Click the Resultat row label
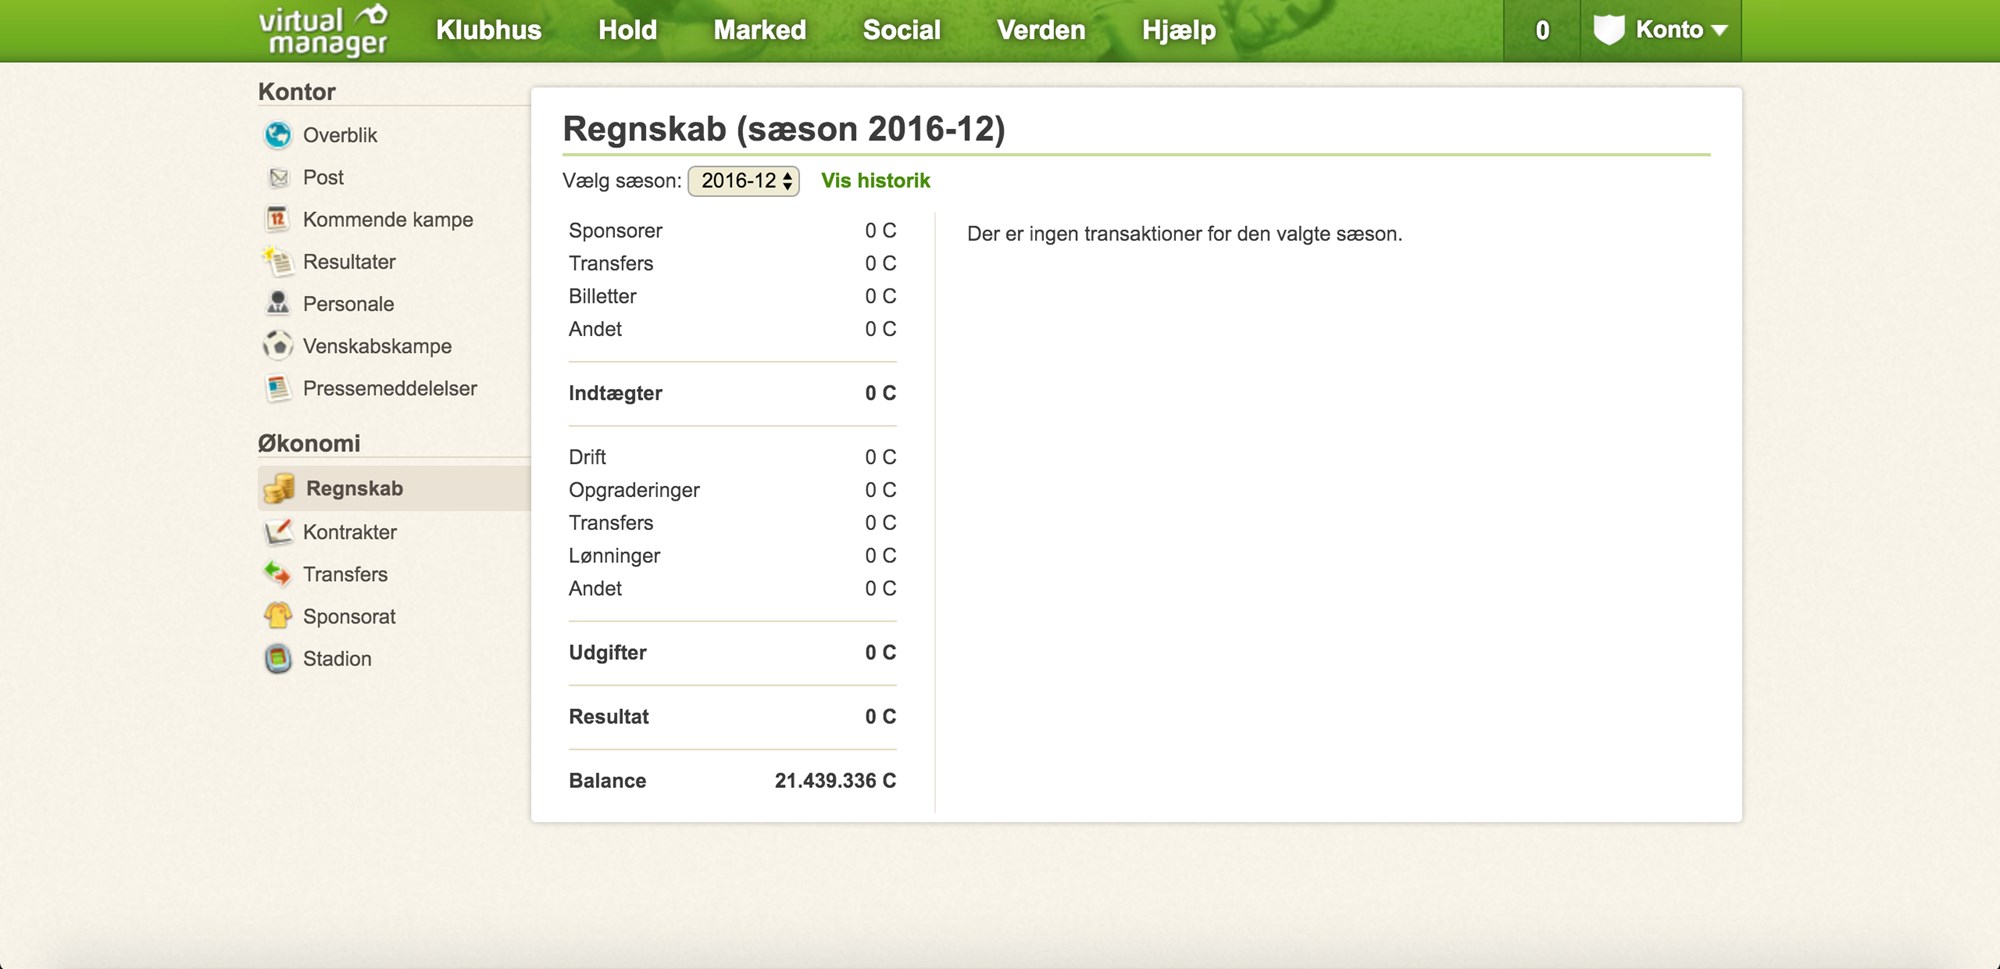 608,717
